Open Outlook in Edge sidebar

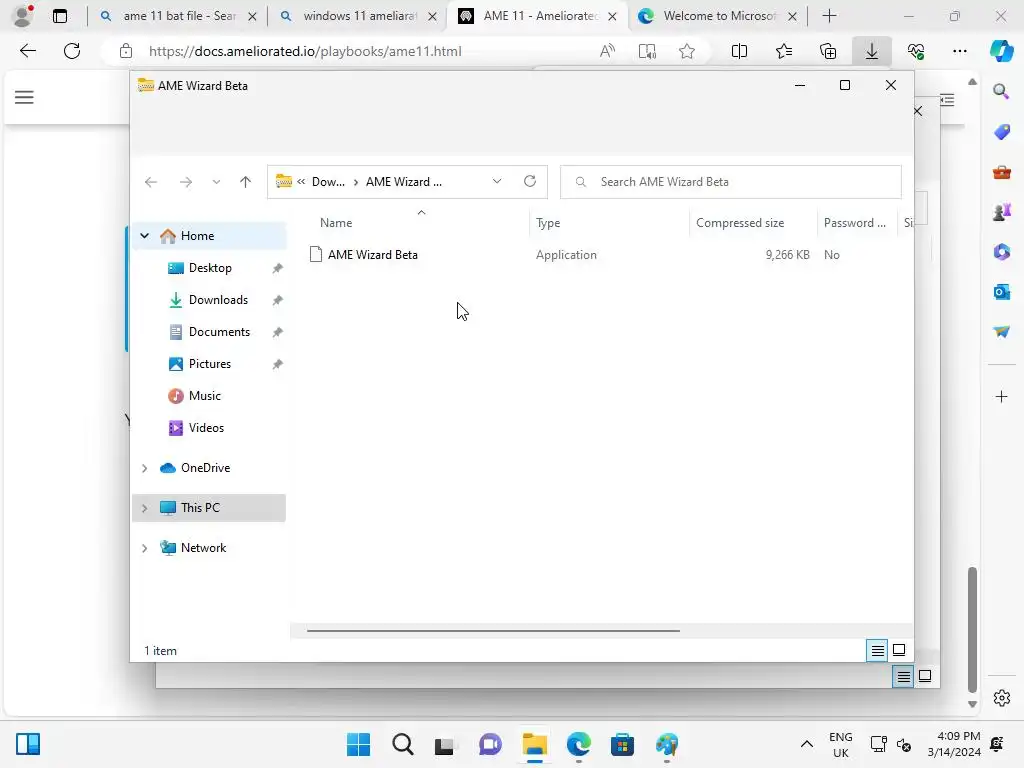tap(1001, 292)
